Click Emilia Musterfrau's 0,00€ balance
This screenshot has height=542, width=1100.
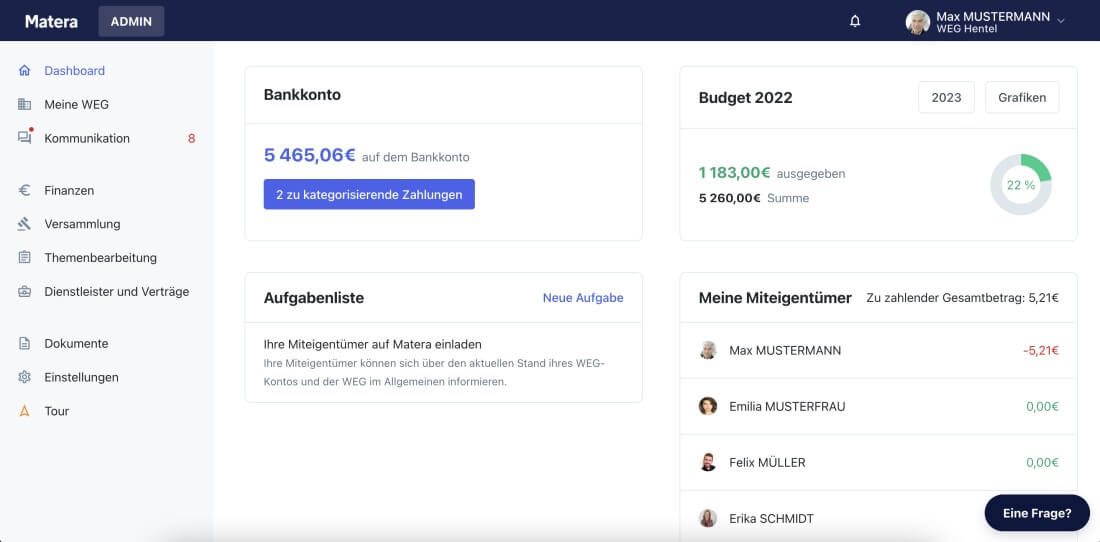pyautogui.click(x=1042, y=407)
